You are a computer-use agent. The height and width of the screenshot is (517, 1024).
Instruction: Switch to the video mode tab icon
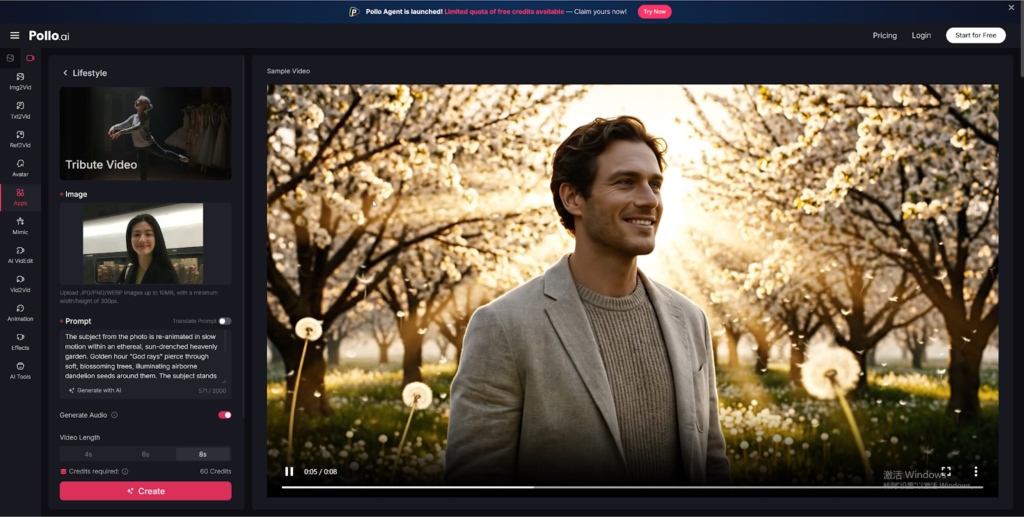(30, 58)
